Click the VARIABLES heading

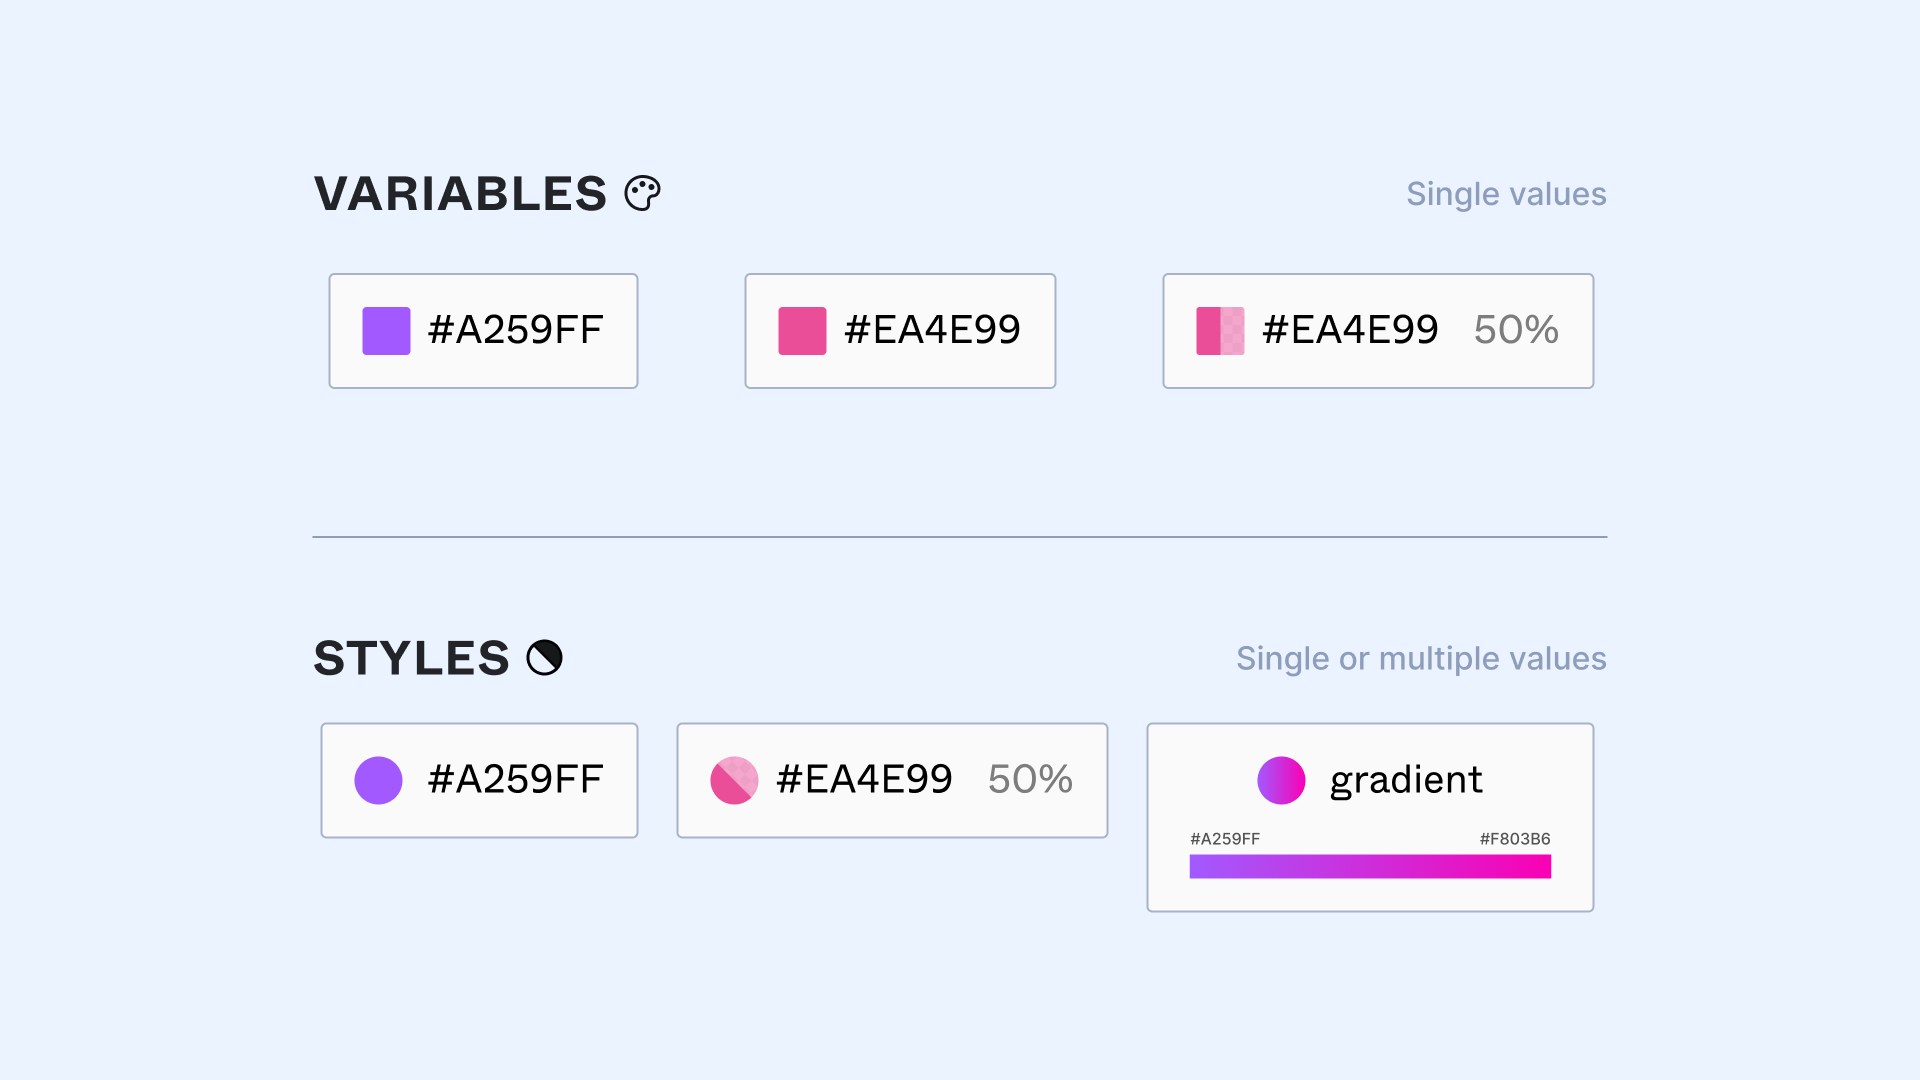coord(460,193)
